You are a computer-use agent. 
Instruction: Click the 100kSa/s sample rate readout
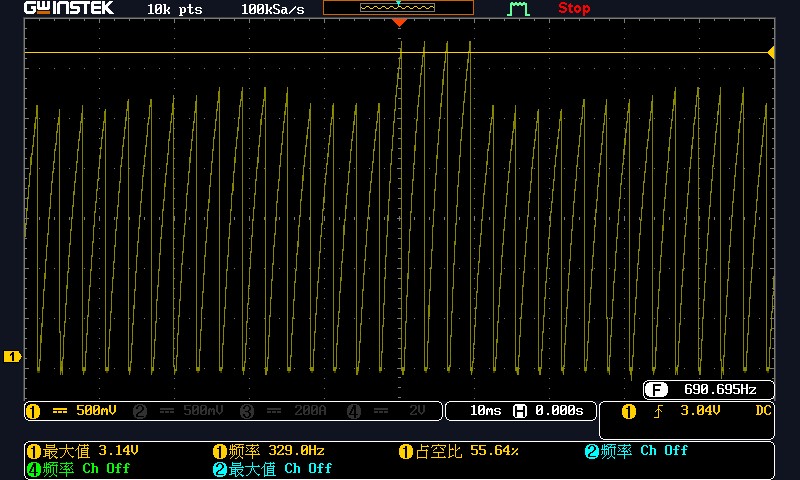[x=272, y=9]
